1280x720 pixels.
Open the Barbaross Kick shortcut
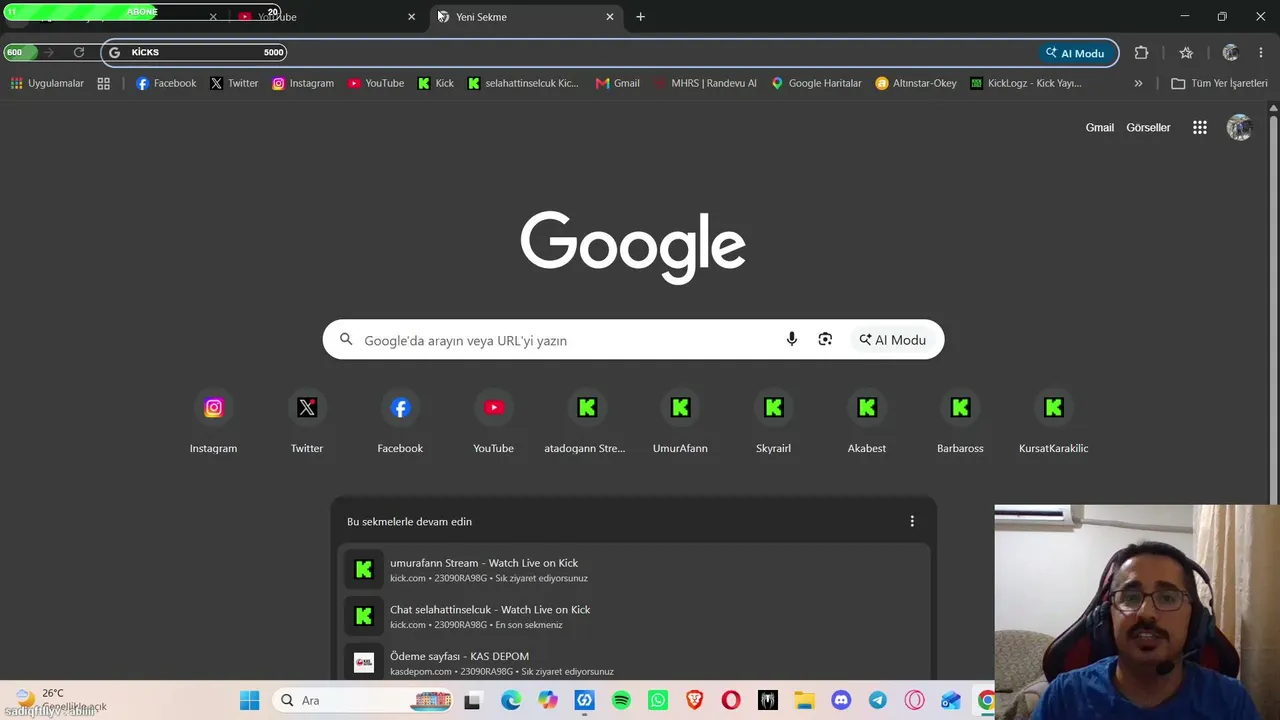(960, 421)
